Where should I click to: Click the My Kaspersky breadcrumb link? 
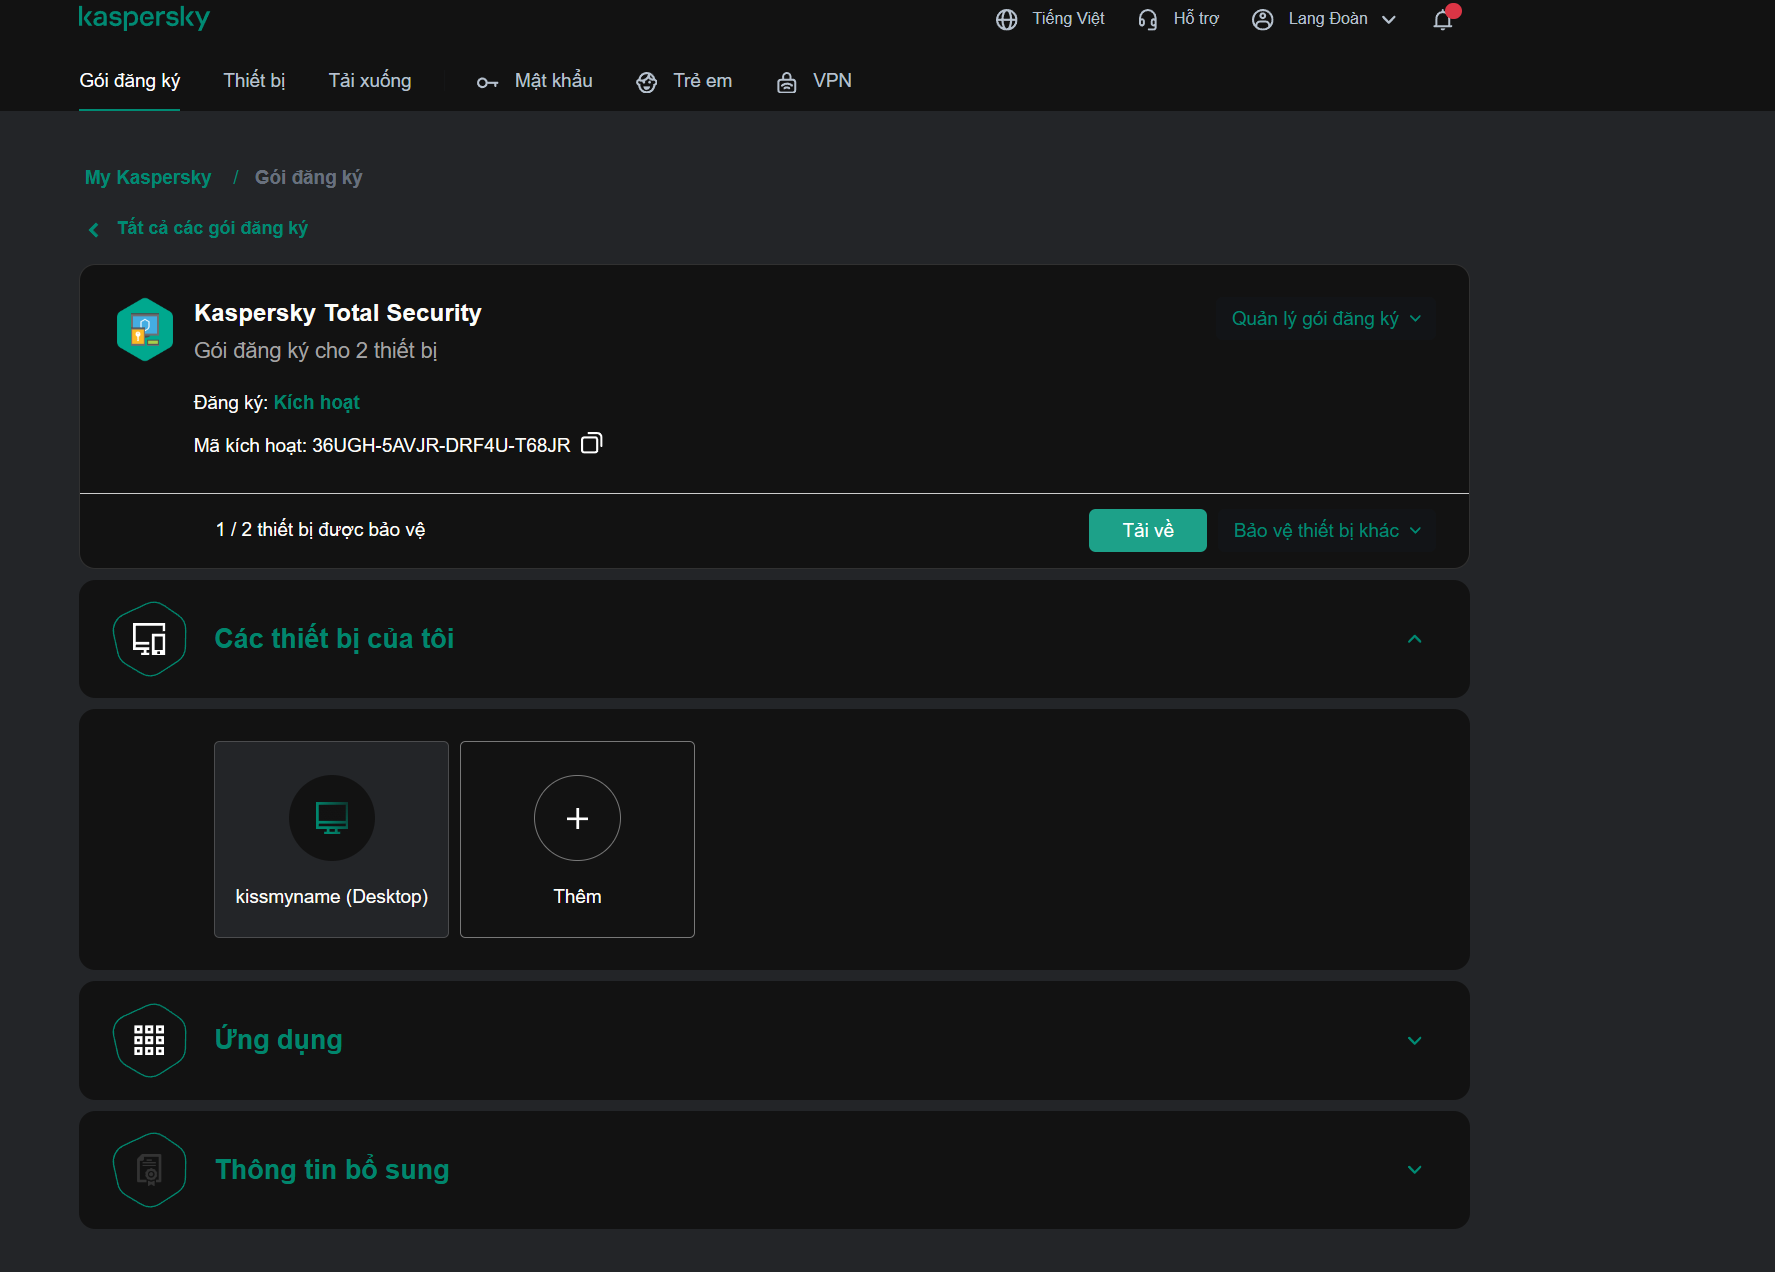coord(148,178)
